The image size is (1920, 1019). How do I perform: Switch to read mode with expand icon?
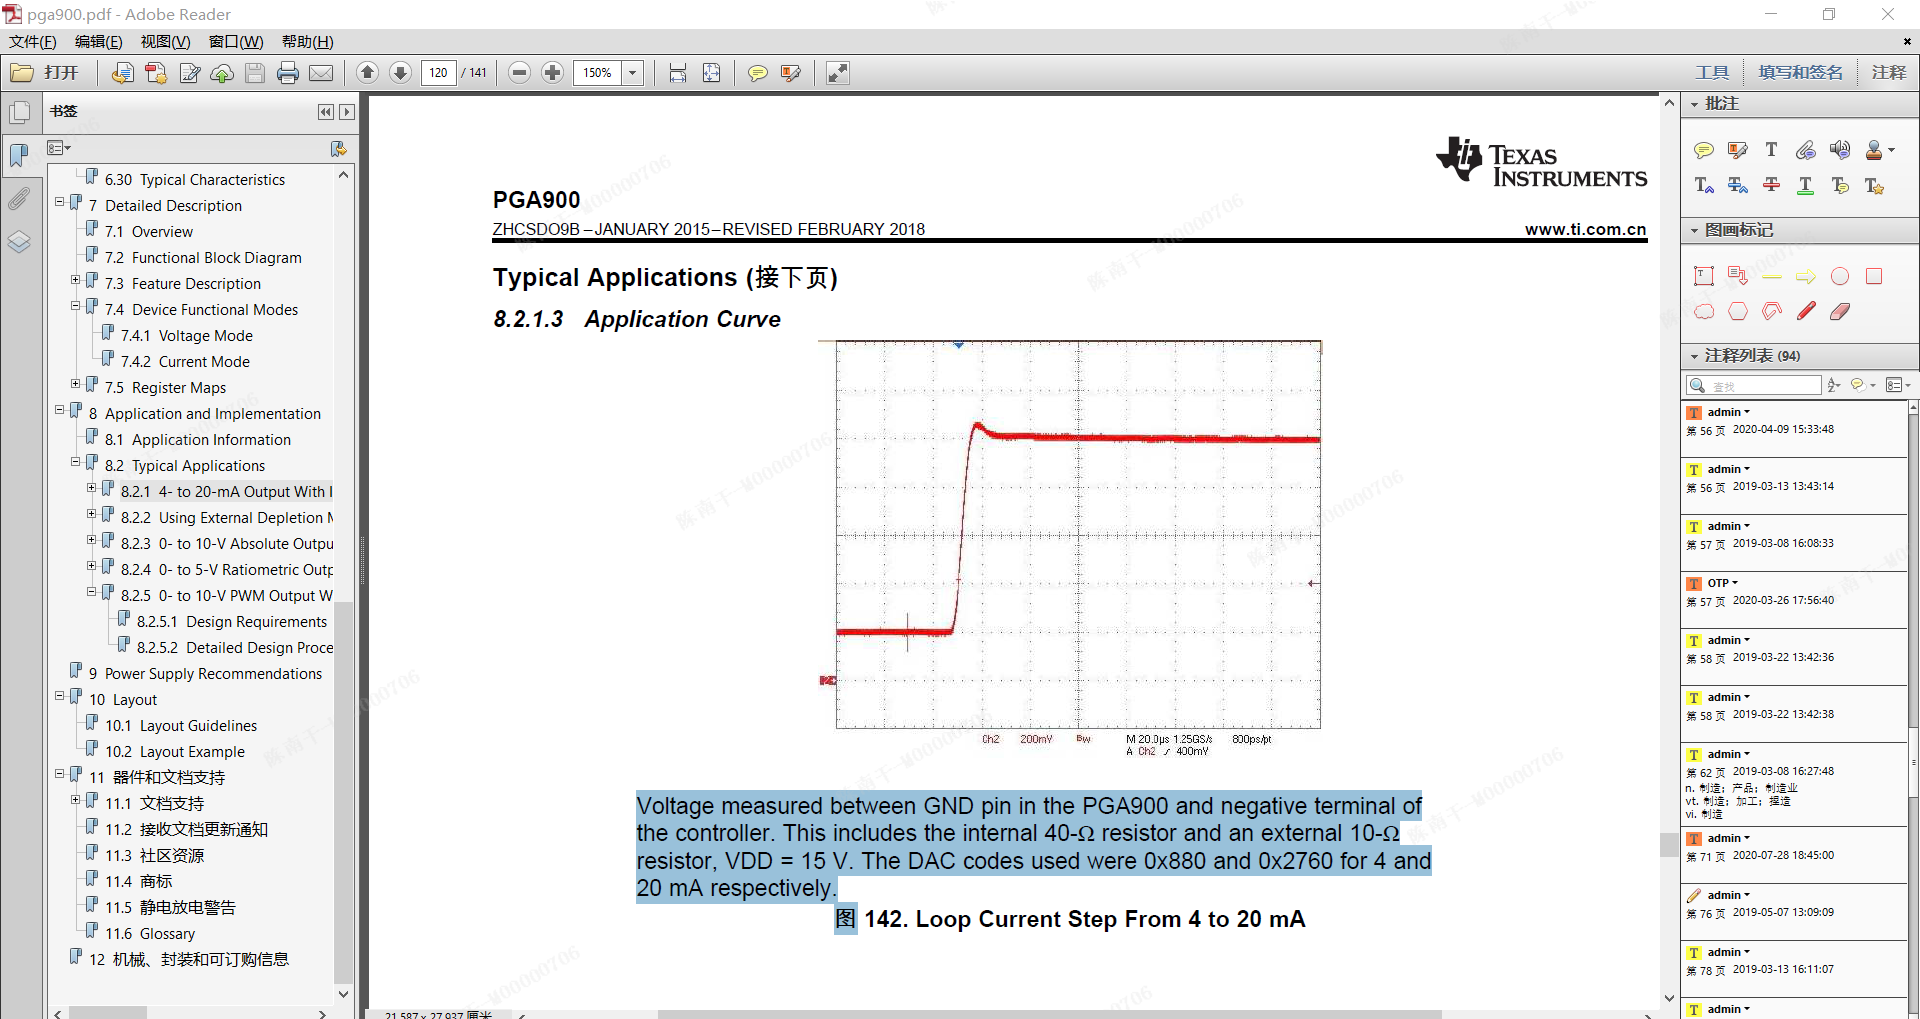click(838, 73)
